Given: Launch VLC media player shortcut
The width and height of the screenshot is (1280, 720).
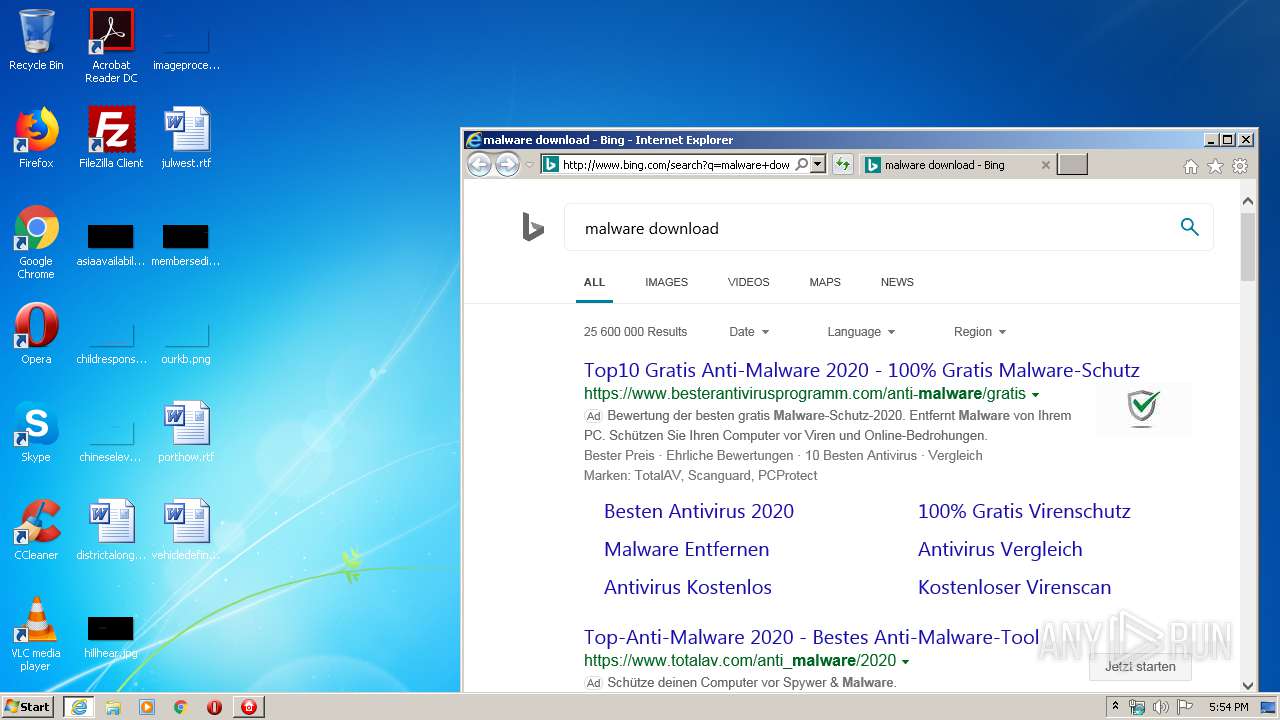Looking at the screenshot, I should (36, 634).
